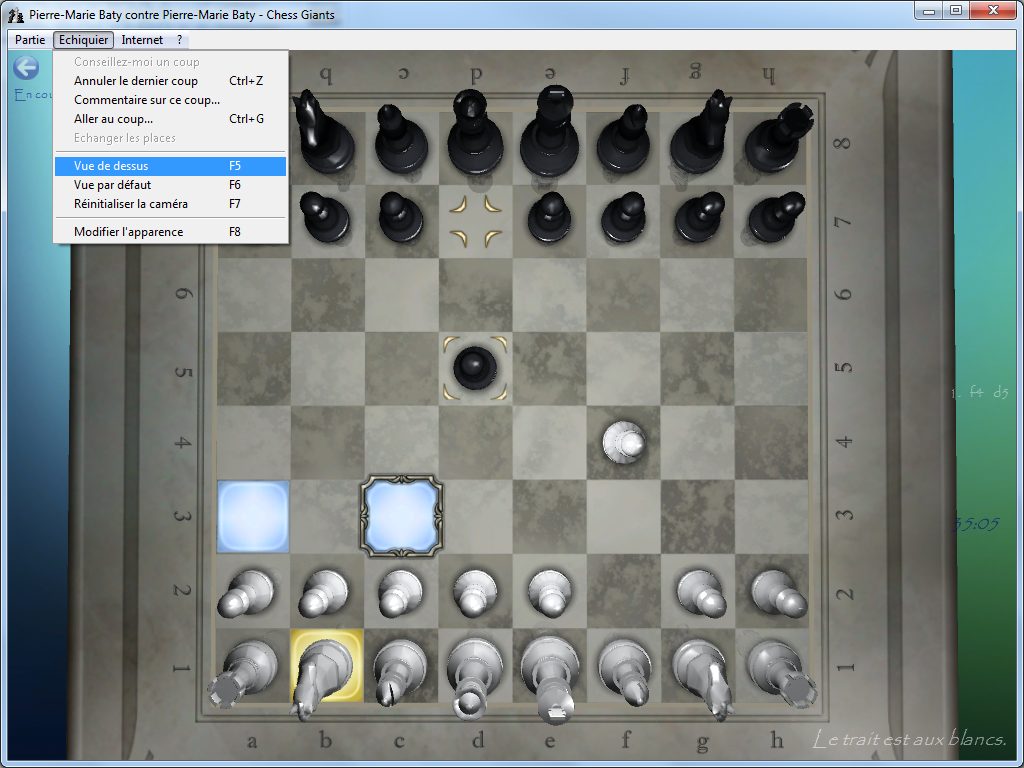Move knight to highlighted c3 square
The height and width of the screenshot is (768, 1024).
(400, 516)
